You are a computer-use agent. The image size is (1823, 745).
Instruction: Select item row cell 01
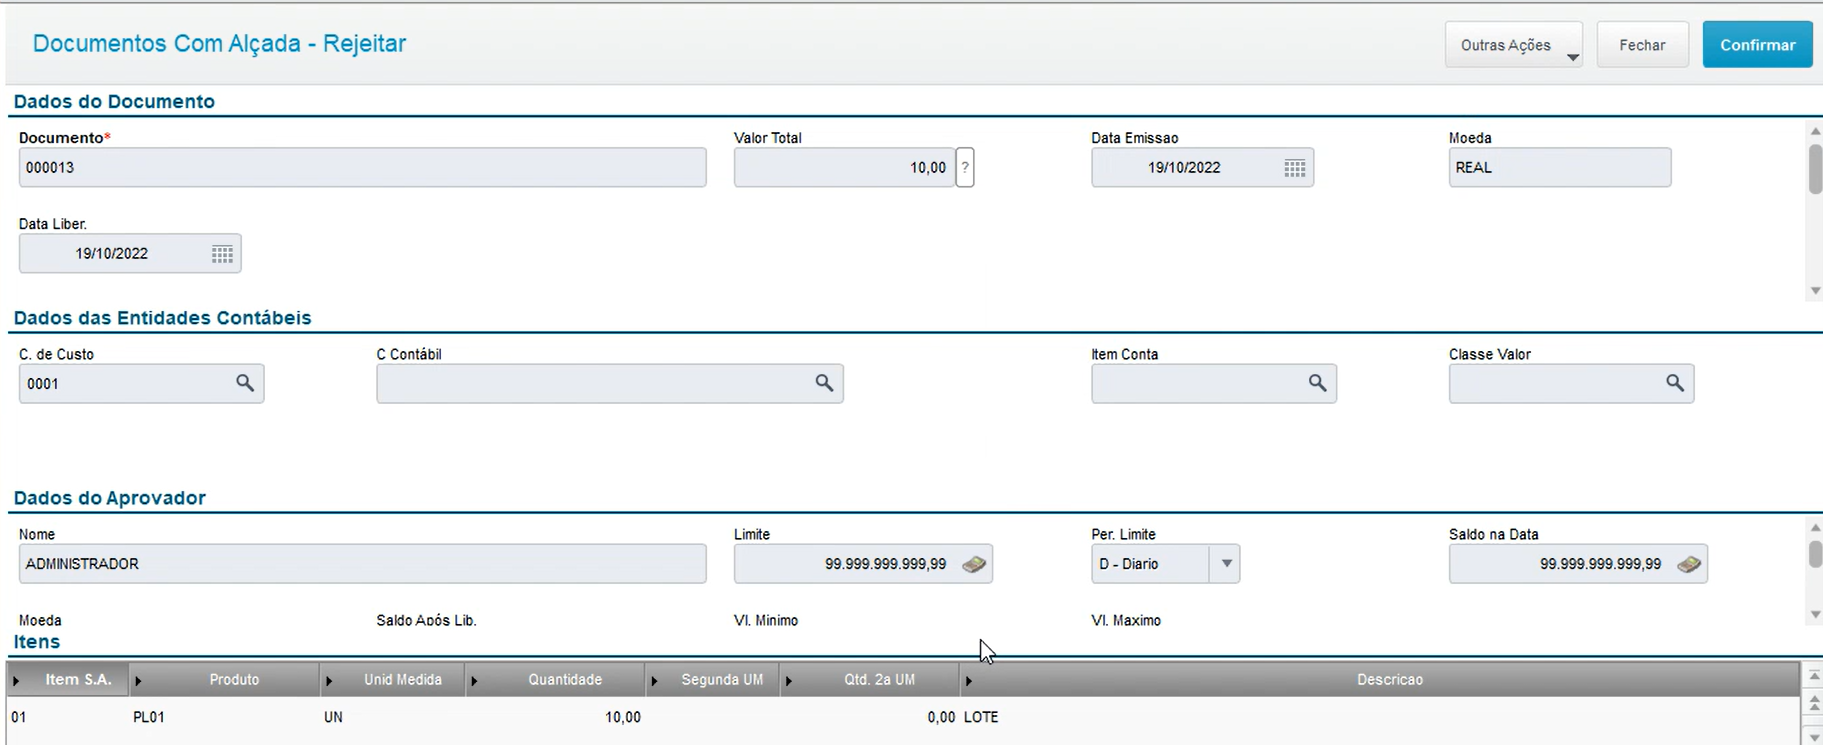coord(68,717)
